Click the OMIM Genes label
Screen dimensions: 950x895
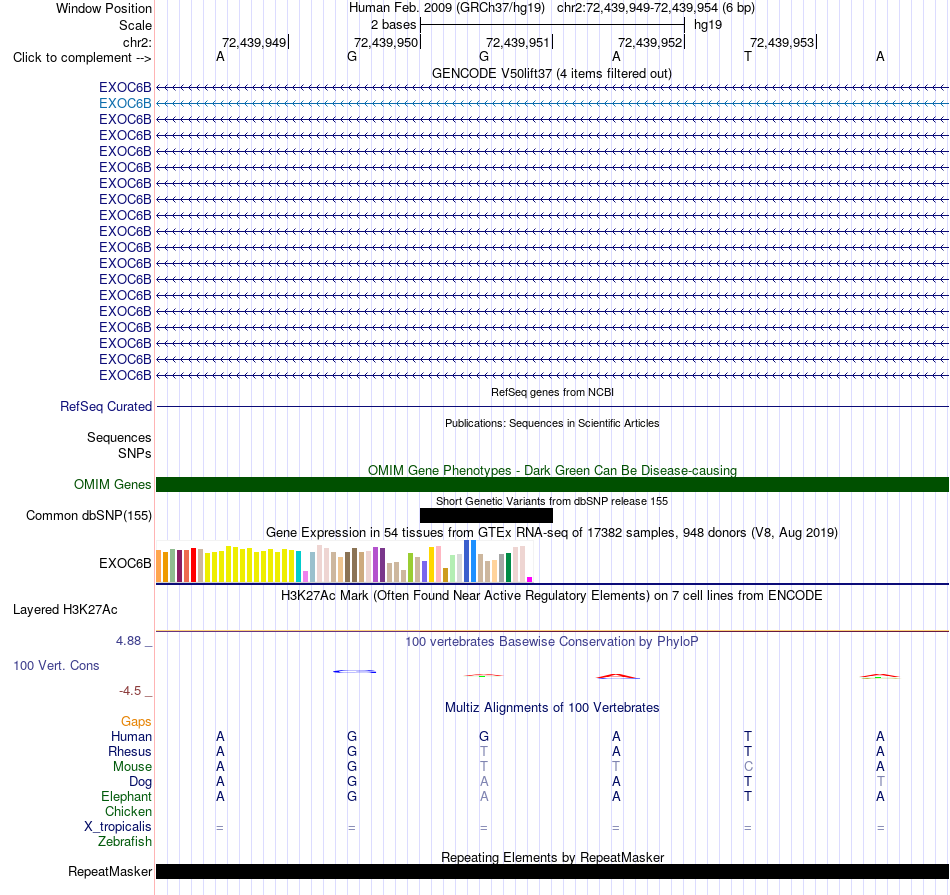112,484
